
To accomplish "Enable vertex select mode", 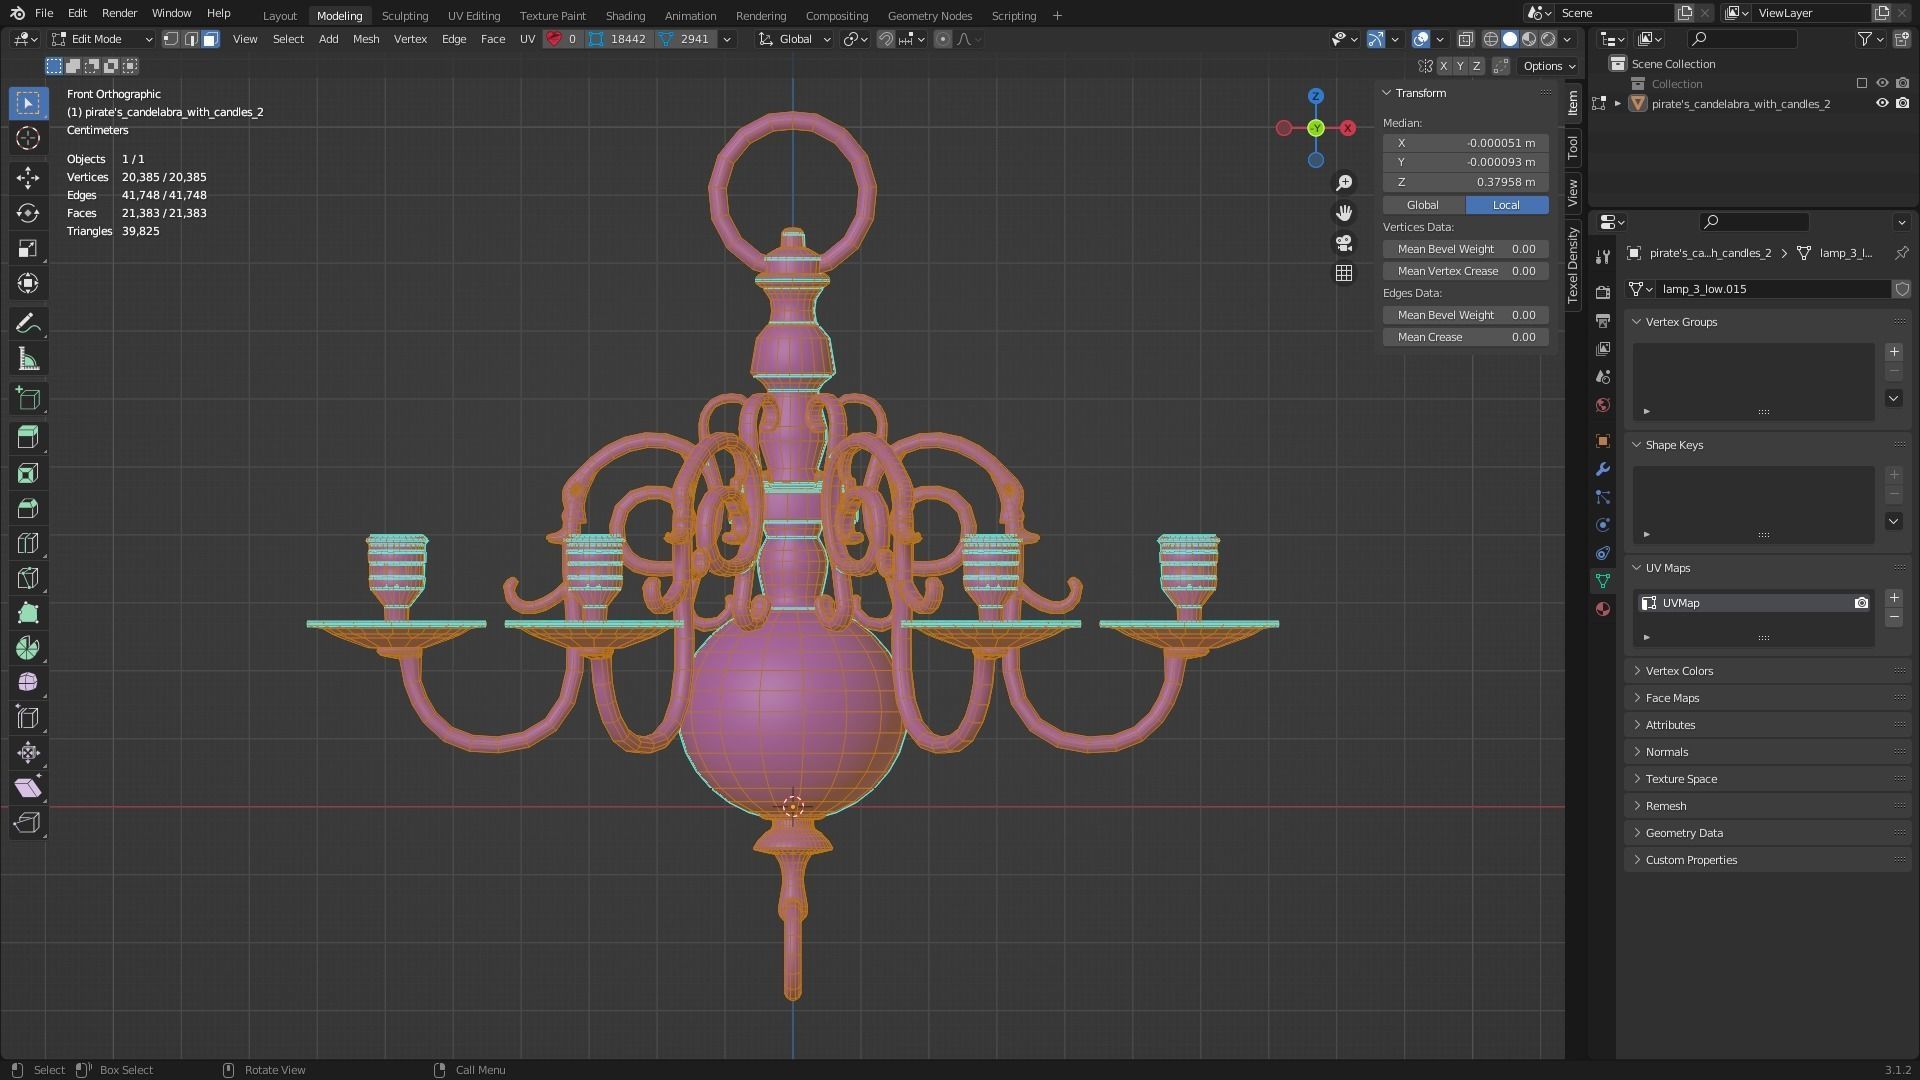I will (x=171, y=39).
